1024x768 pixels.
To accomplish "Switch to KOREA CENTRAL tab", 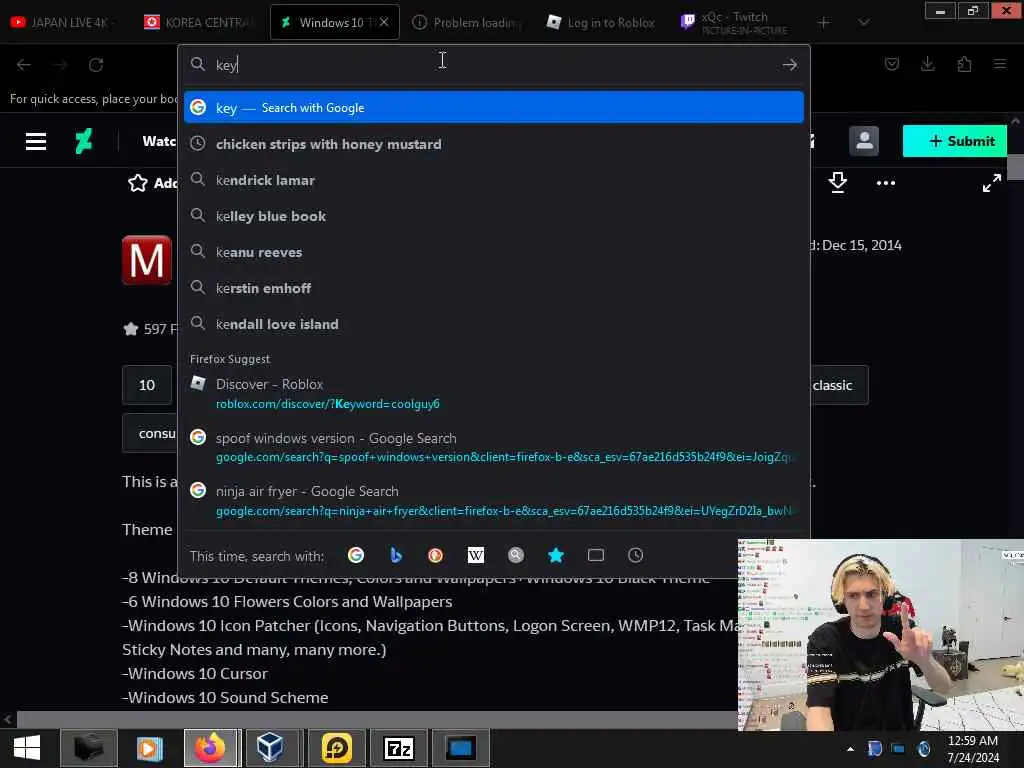I will 199,22.
